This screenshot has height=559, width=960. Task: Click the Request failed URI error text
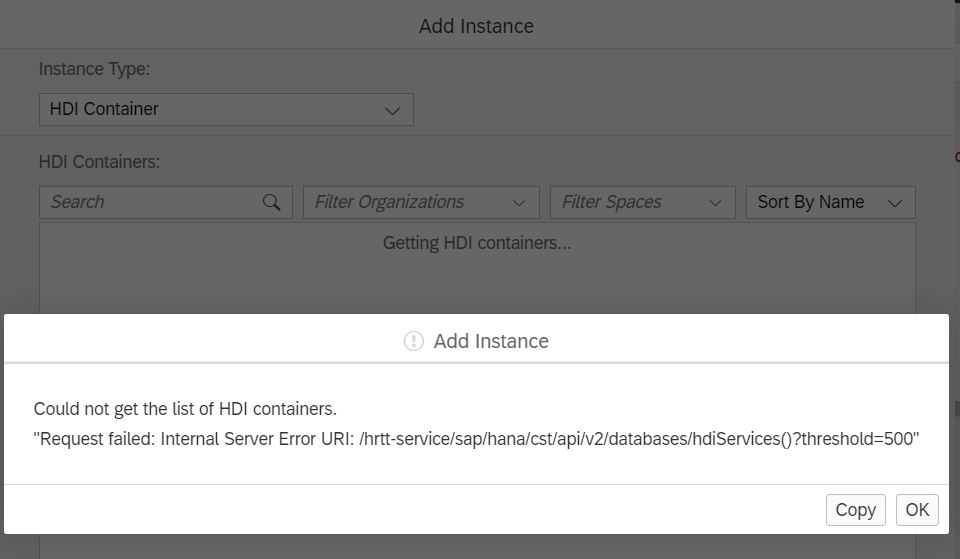point(476,439)
